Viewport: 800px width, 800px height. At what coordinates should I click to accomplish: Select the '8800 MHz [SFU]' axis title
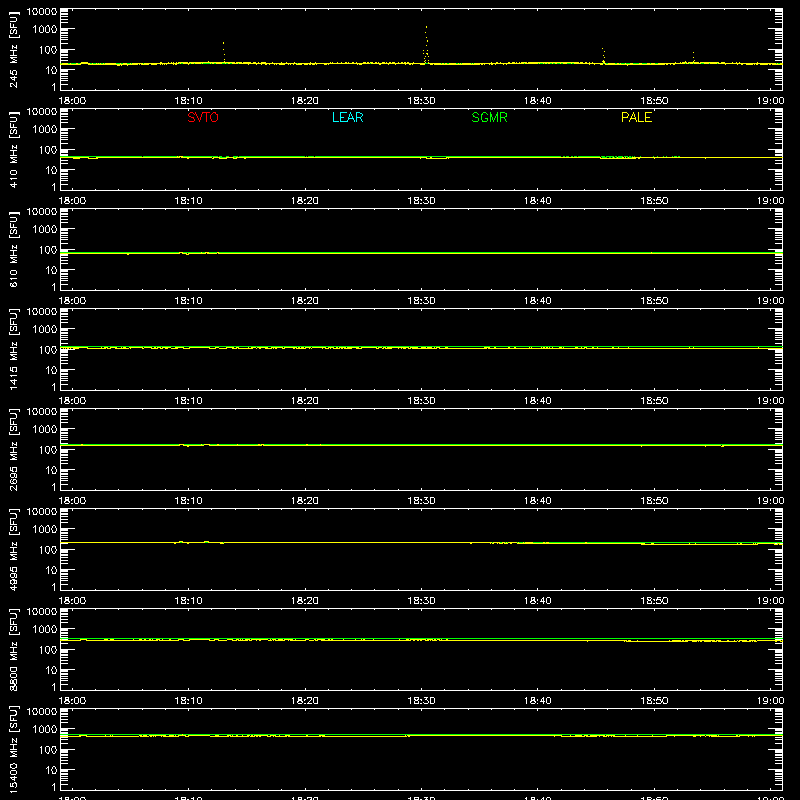(13, 650)
